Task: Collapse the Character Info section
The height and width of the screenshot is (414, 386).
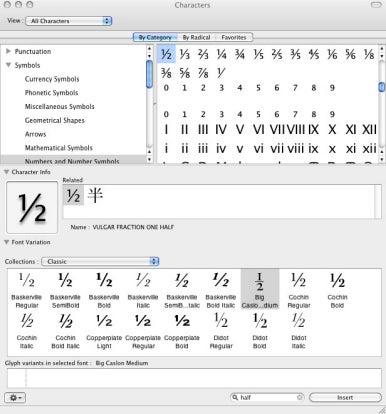Action: coord(6,172)
